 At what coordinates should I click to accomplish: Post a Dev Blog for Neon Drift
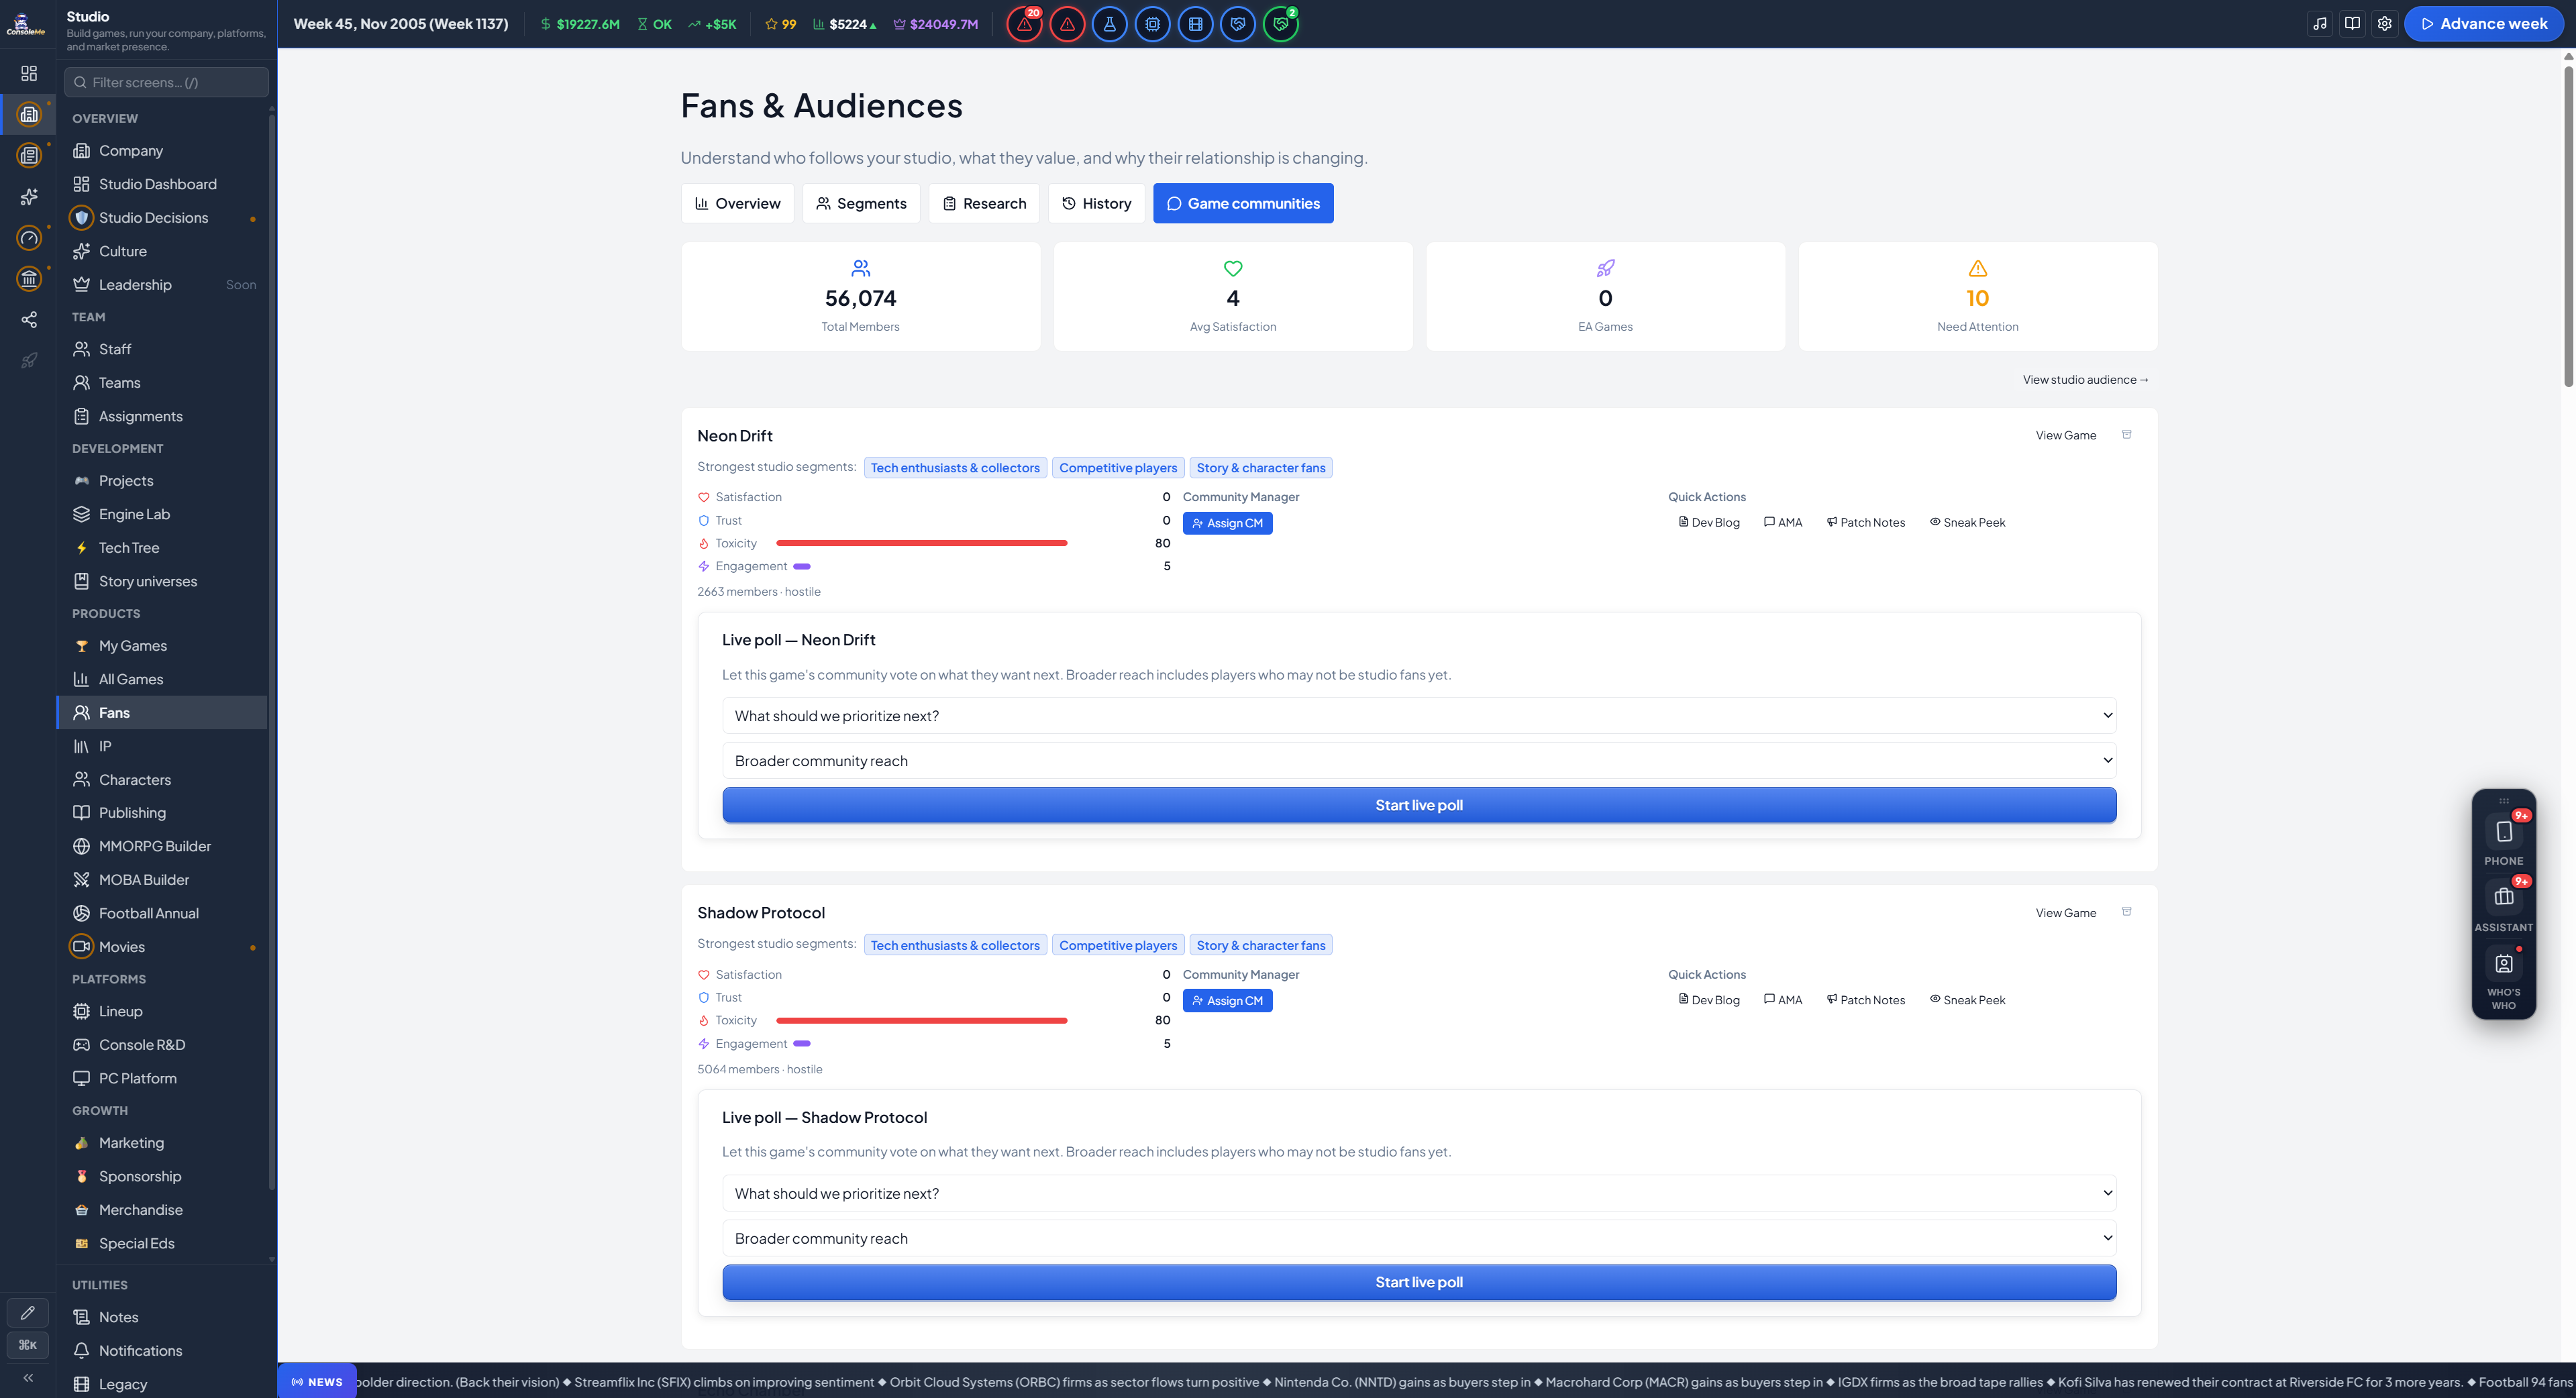tap(1709, 523)
